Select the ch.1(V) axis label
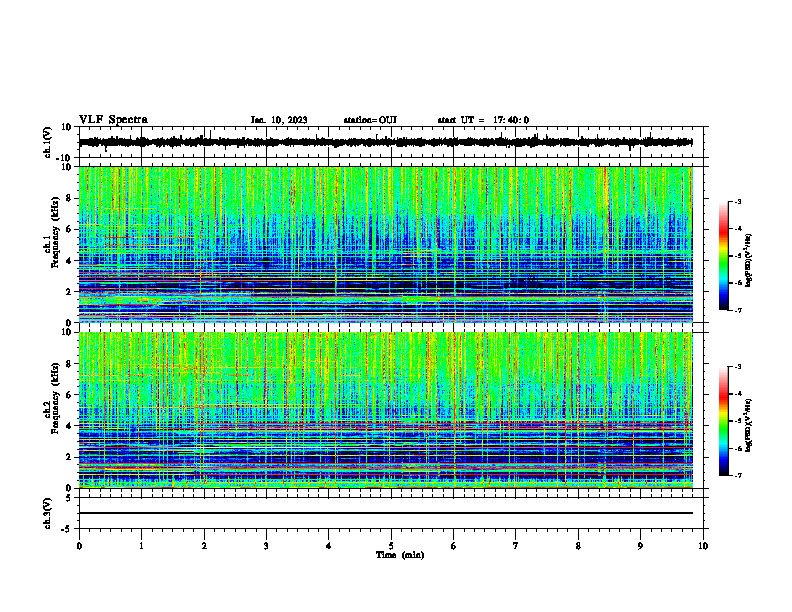 [48, 142]
